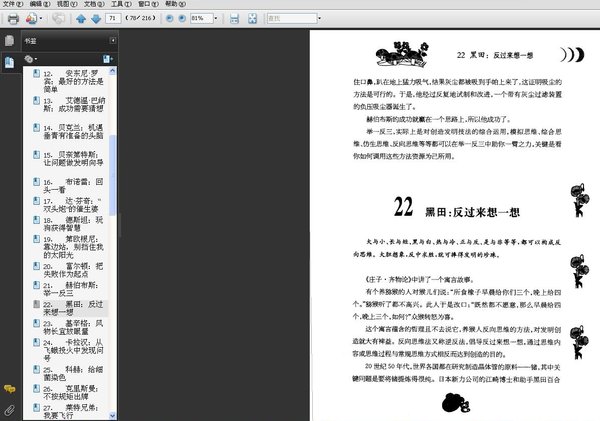Image resolution: width=600 pixels, height=421 pixels.
Task: Show the Pages thumbnails panel
Action: pyautogui.click(x=9, y=40)
